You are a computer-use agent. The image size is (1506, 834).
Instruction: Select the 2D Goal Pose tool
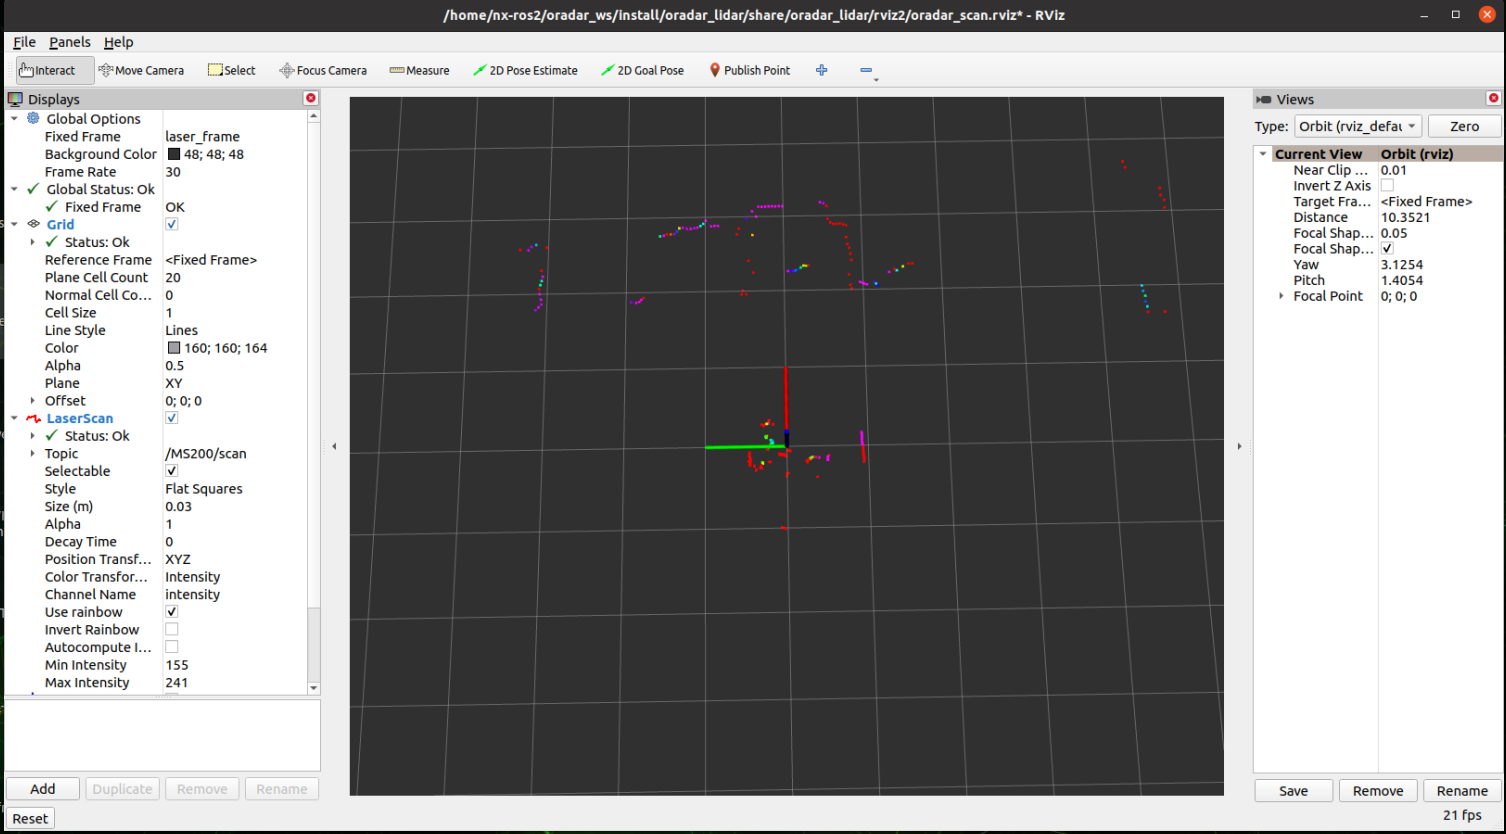point(642,70)
